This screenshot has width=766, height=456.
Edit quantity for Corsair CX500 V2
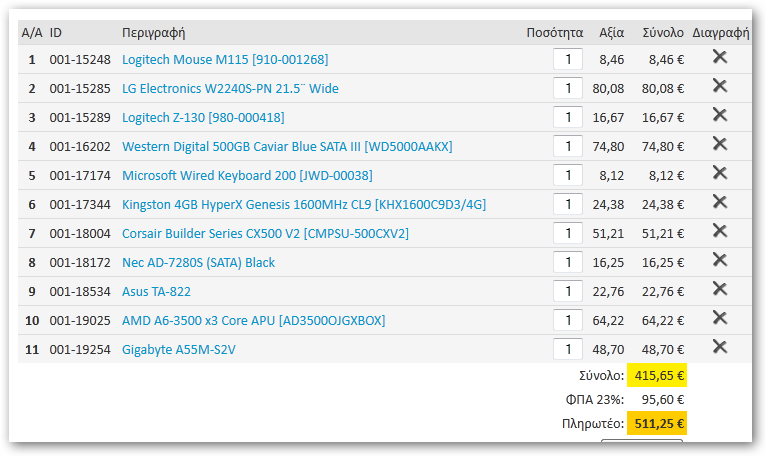click(x=568, y=234)
